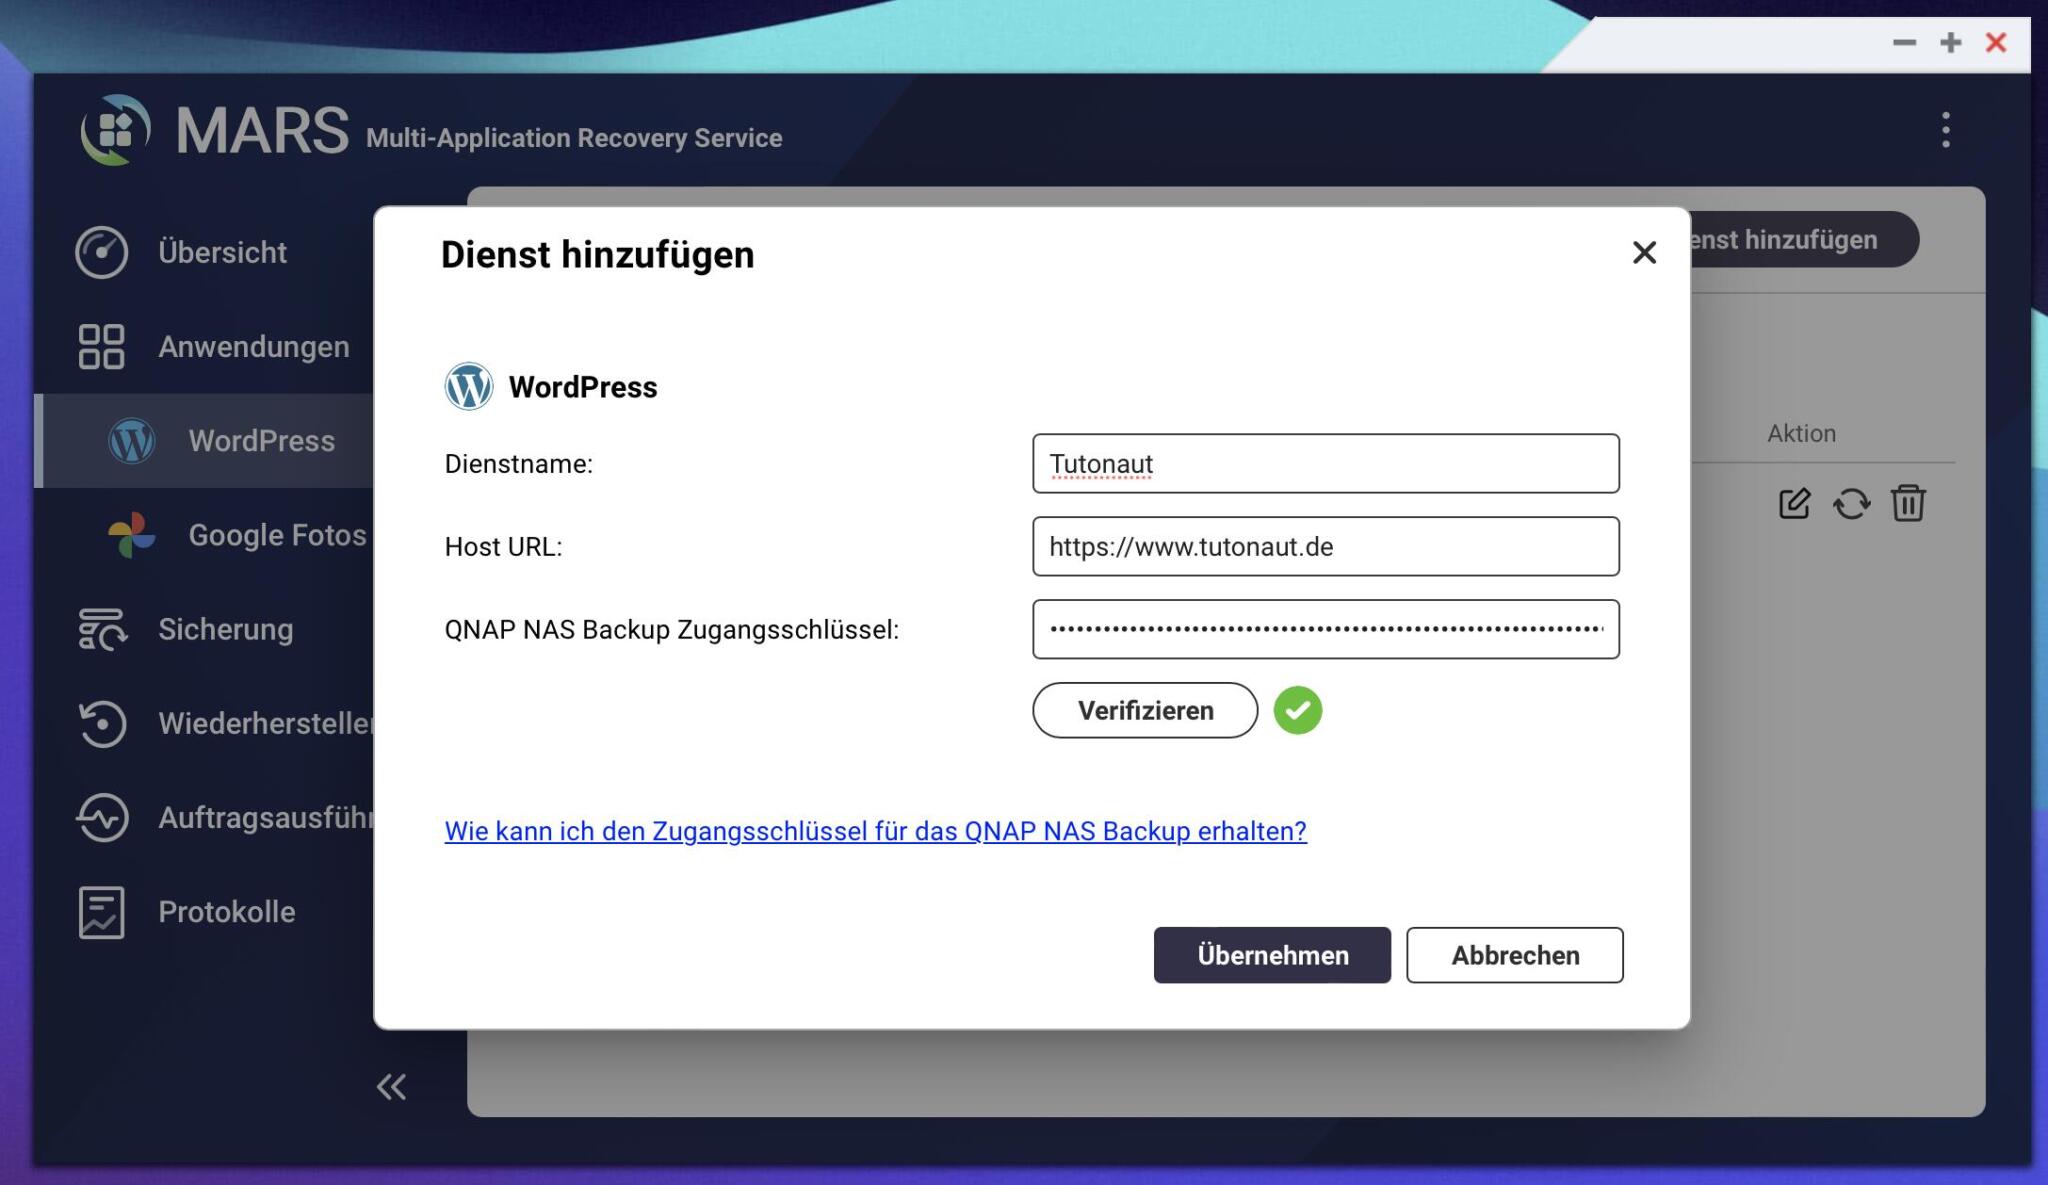The image size is (2048, 1185).
Task: Click the Verifizieren button
Action: tap(1145, 710)
